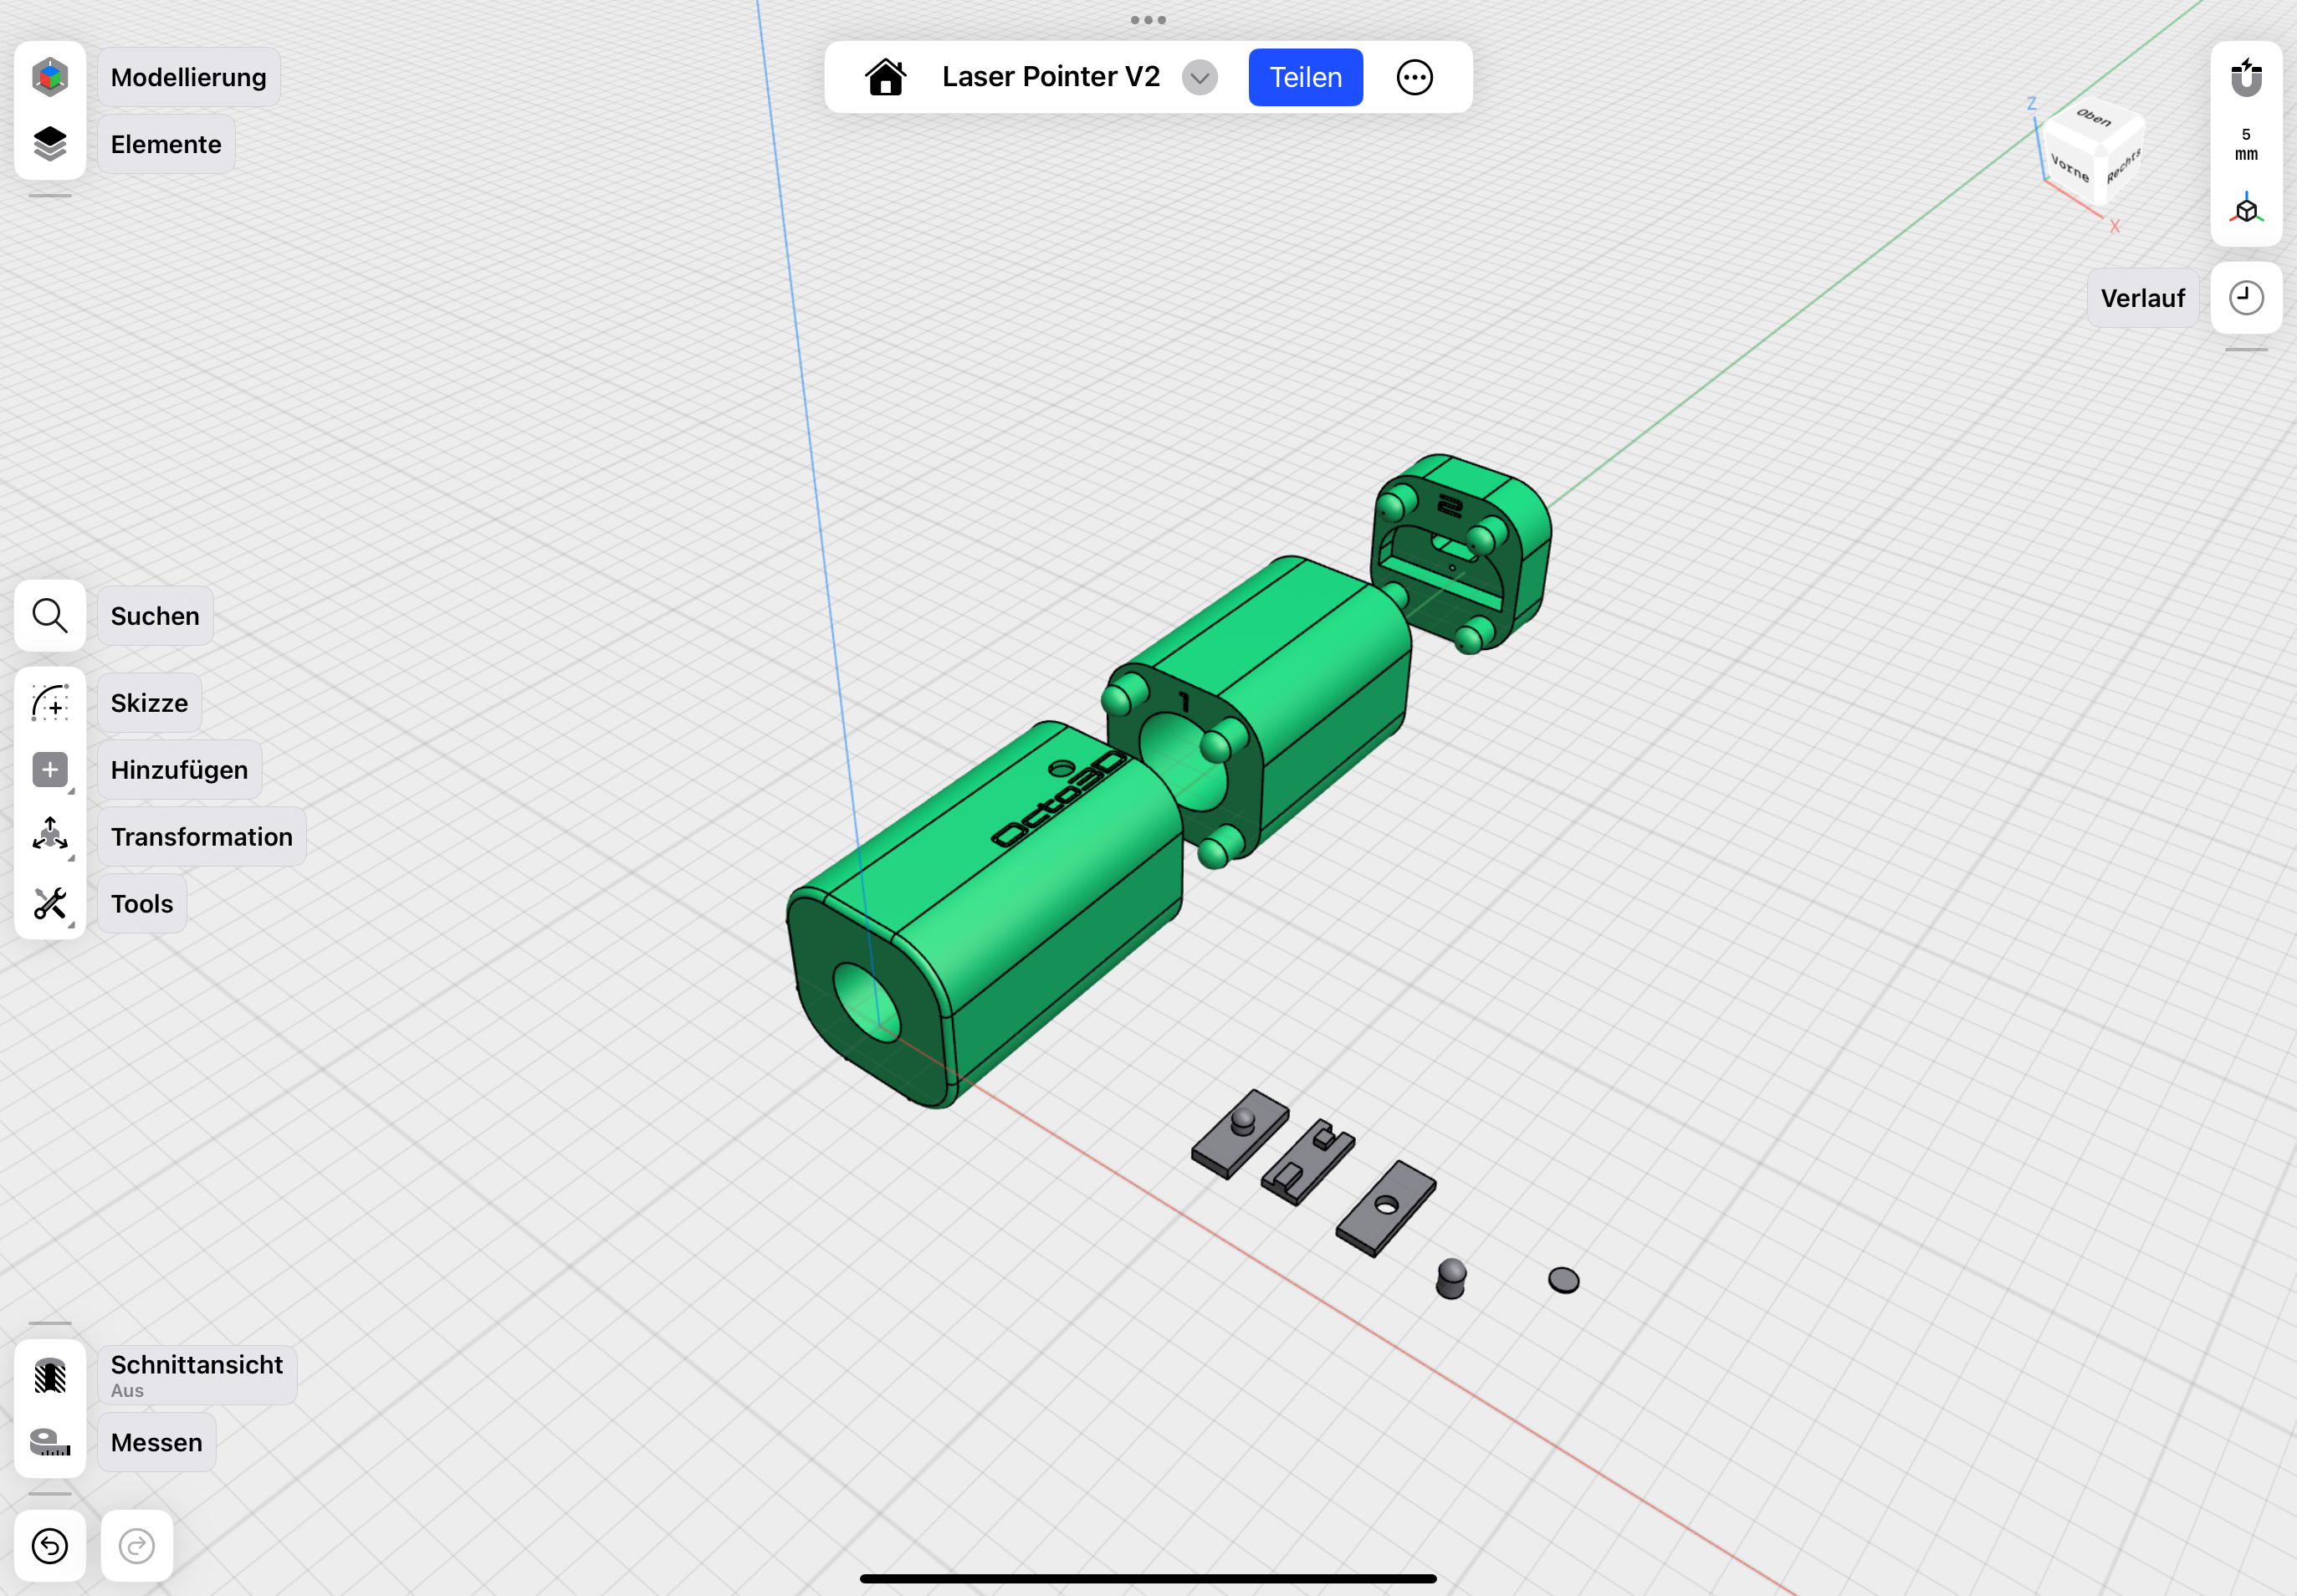The height and width of the screenshot is (1596, 2297).
Task: Click the Modellierung label
Action: point(188,77)
